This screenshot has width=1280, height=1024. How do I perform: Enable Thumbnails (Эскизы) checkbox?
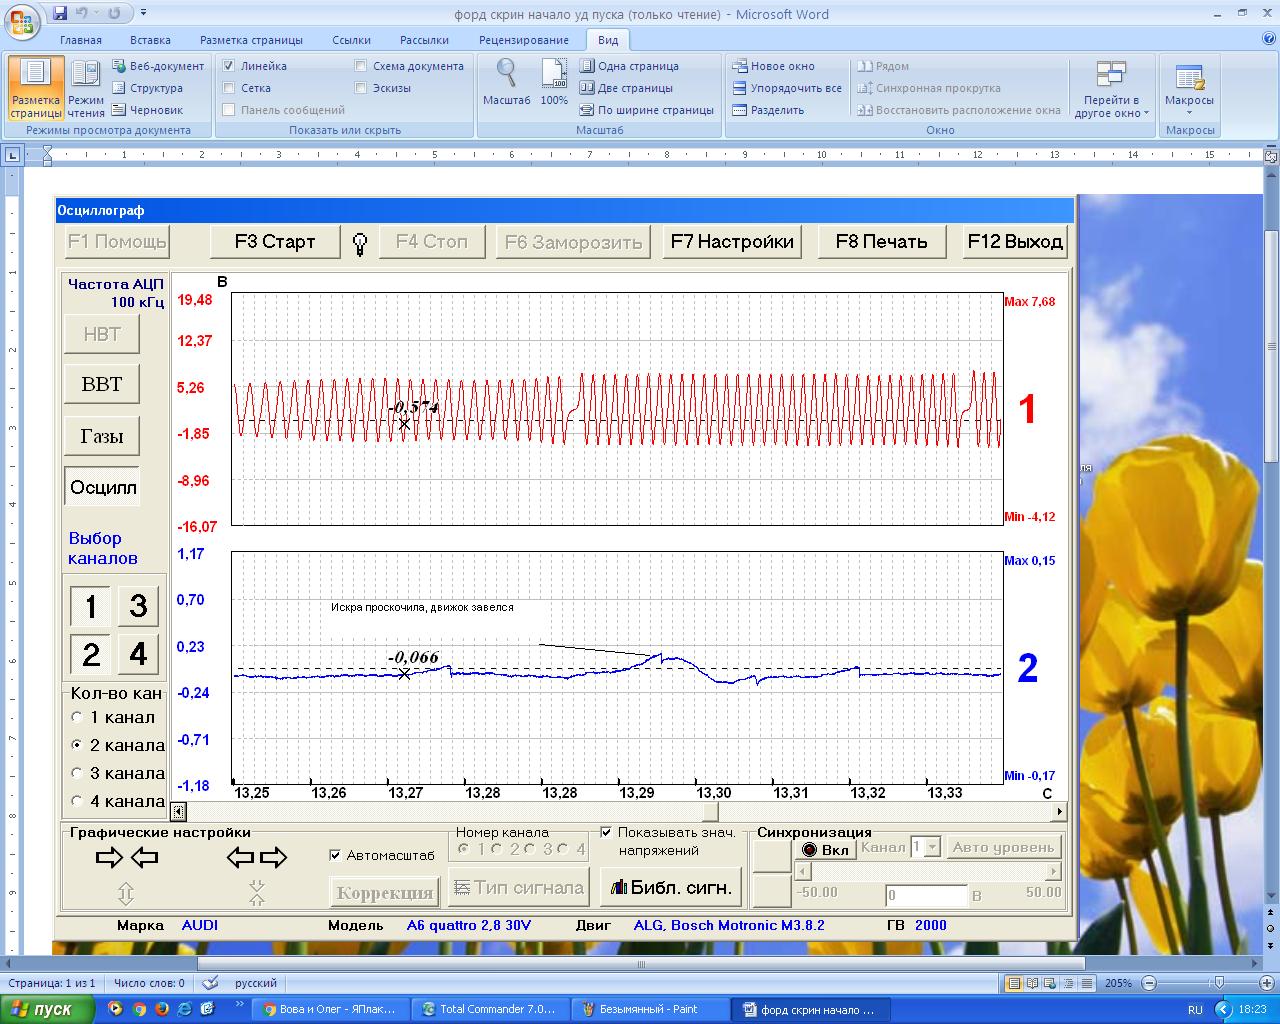361,88
